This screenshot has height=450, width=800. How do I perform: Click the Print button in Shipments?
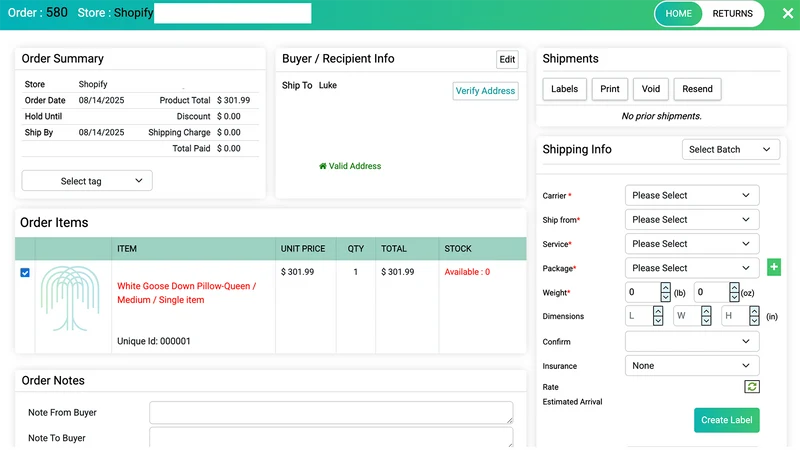610,89
